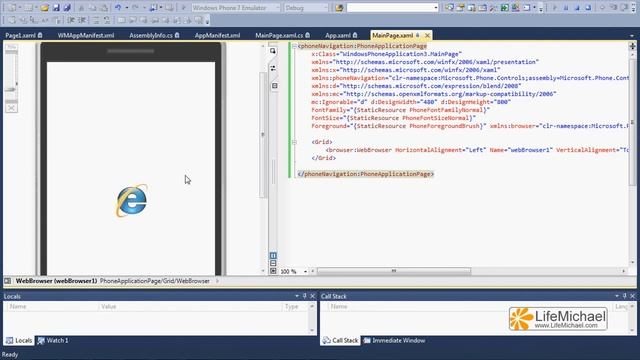The width and height of the screenshot is (640, 360).
Task: Switch to the App.xaml tab
Action: 341,36
